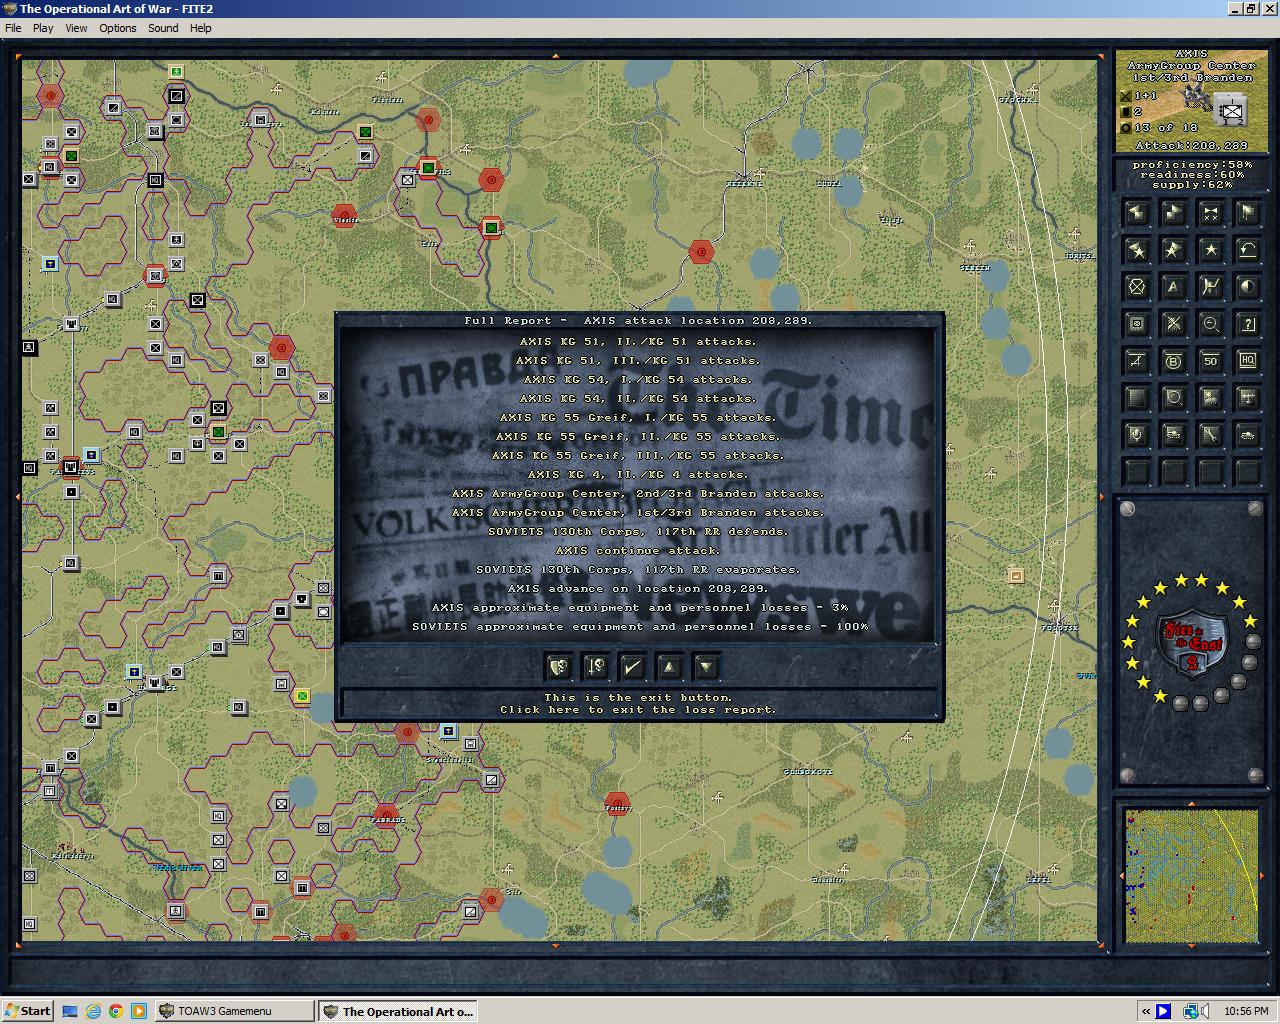Click the 'AXIS advance on location 208,289.' report line
Screen dimensions: 1280x1024
638,589
